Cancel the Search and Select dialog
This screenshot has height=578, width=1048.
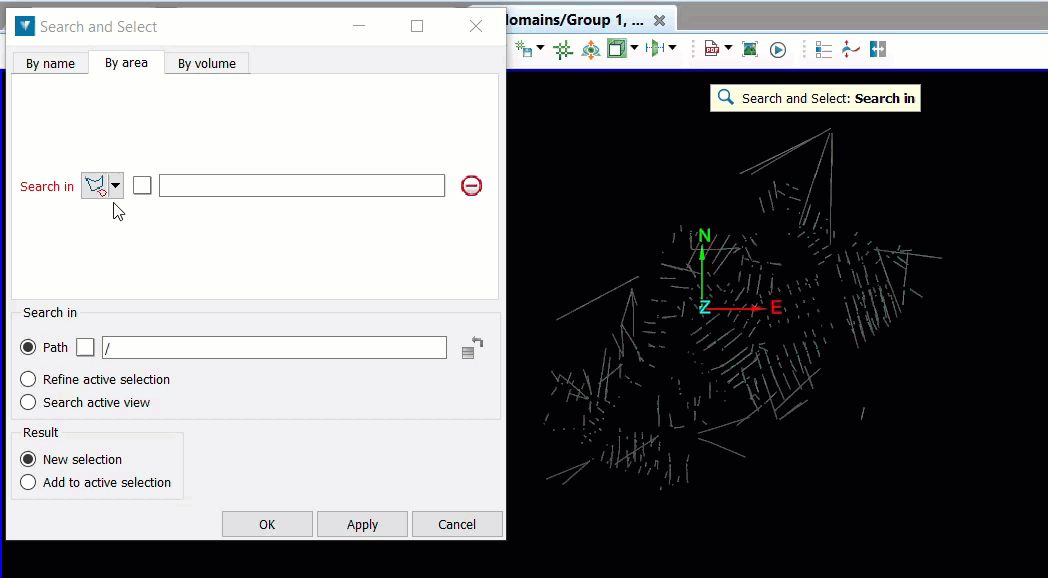click(457, 525)
